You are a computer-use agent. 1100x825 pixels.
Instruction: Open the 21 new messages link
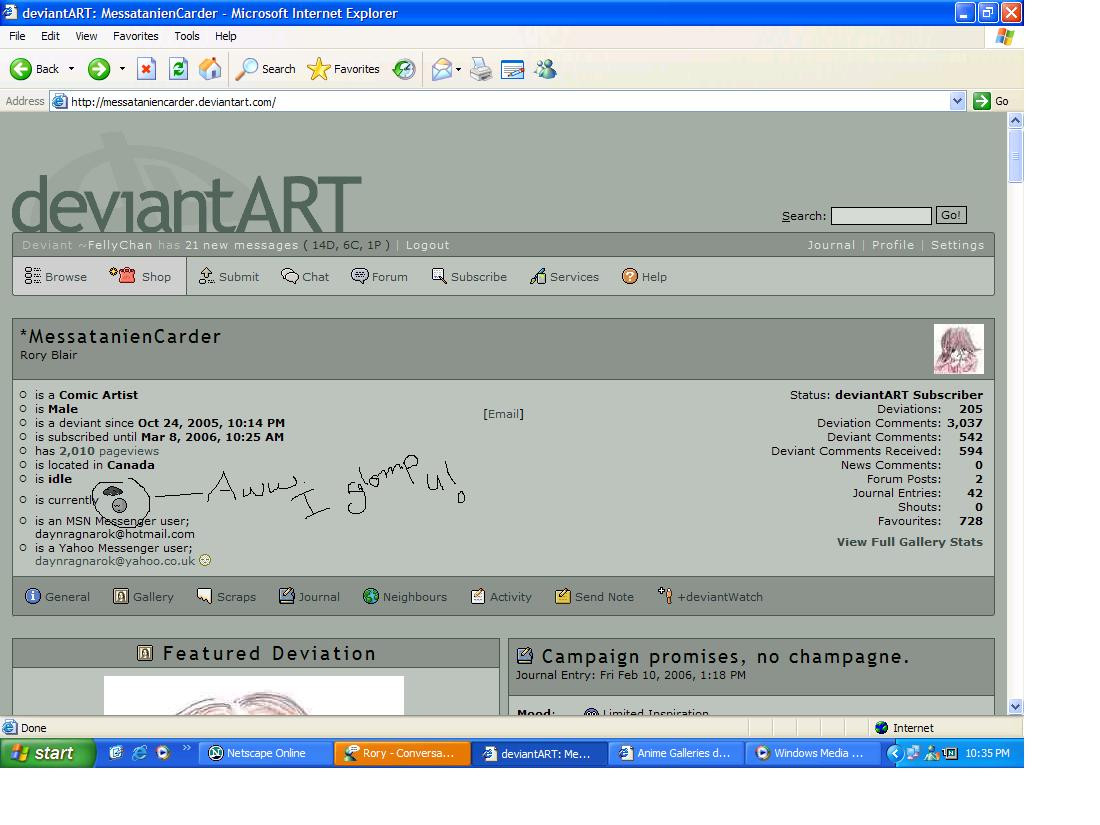(241, 245)
